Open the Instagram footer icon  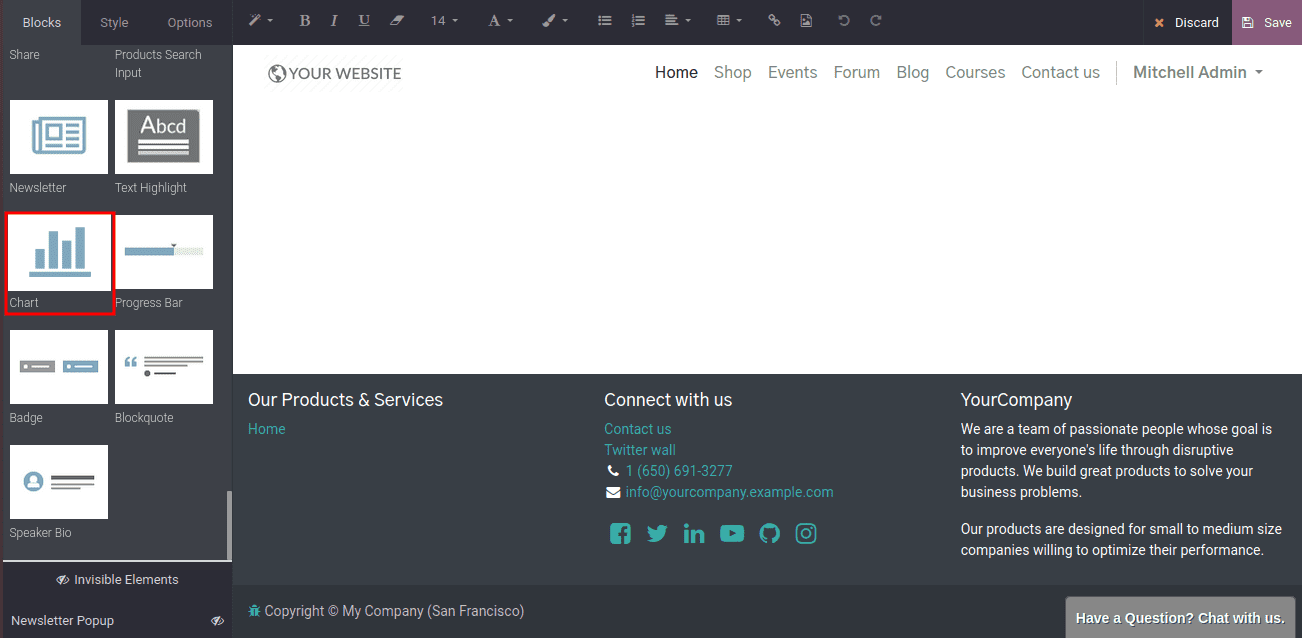pos(806,533)
